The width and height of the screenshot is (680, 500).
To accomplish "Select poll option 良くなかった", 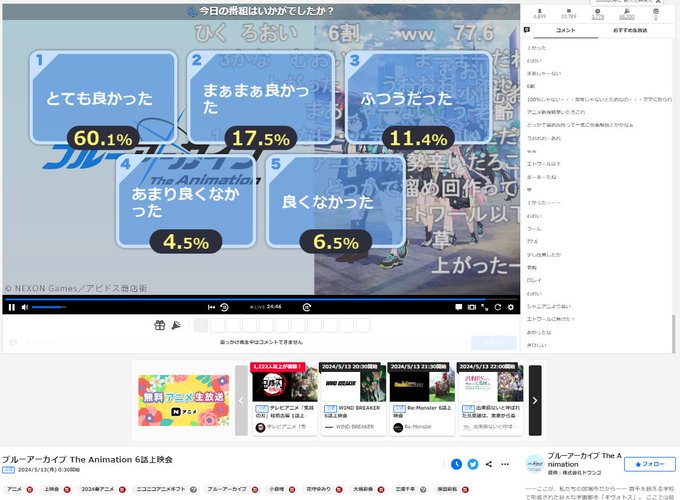I will pyautogui.click(x=336, y=202).
